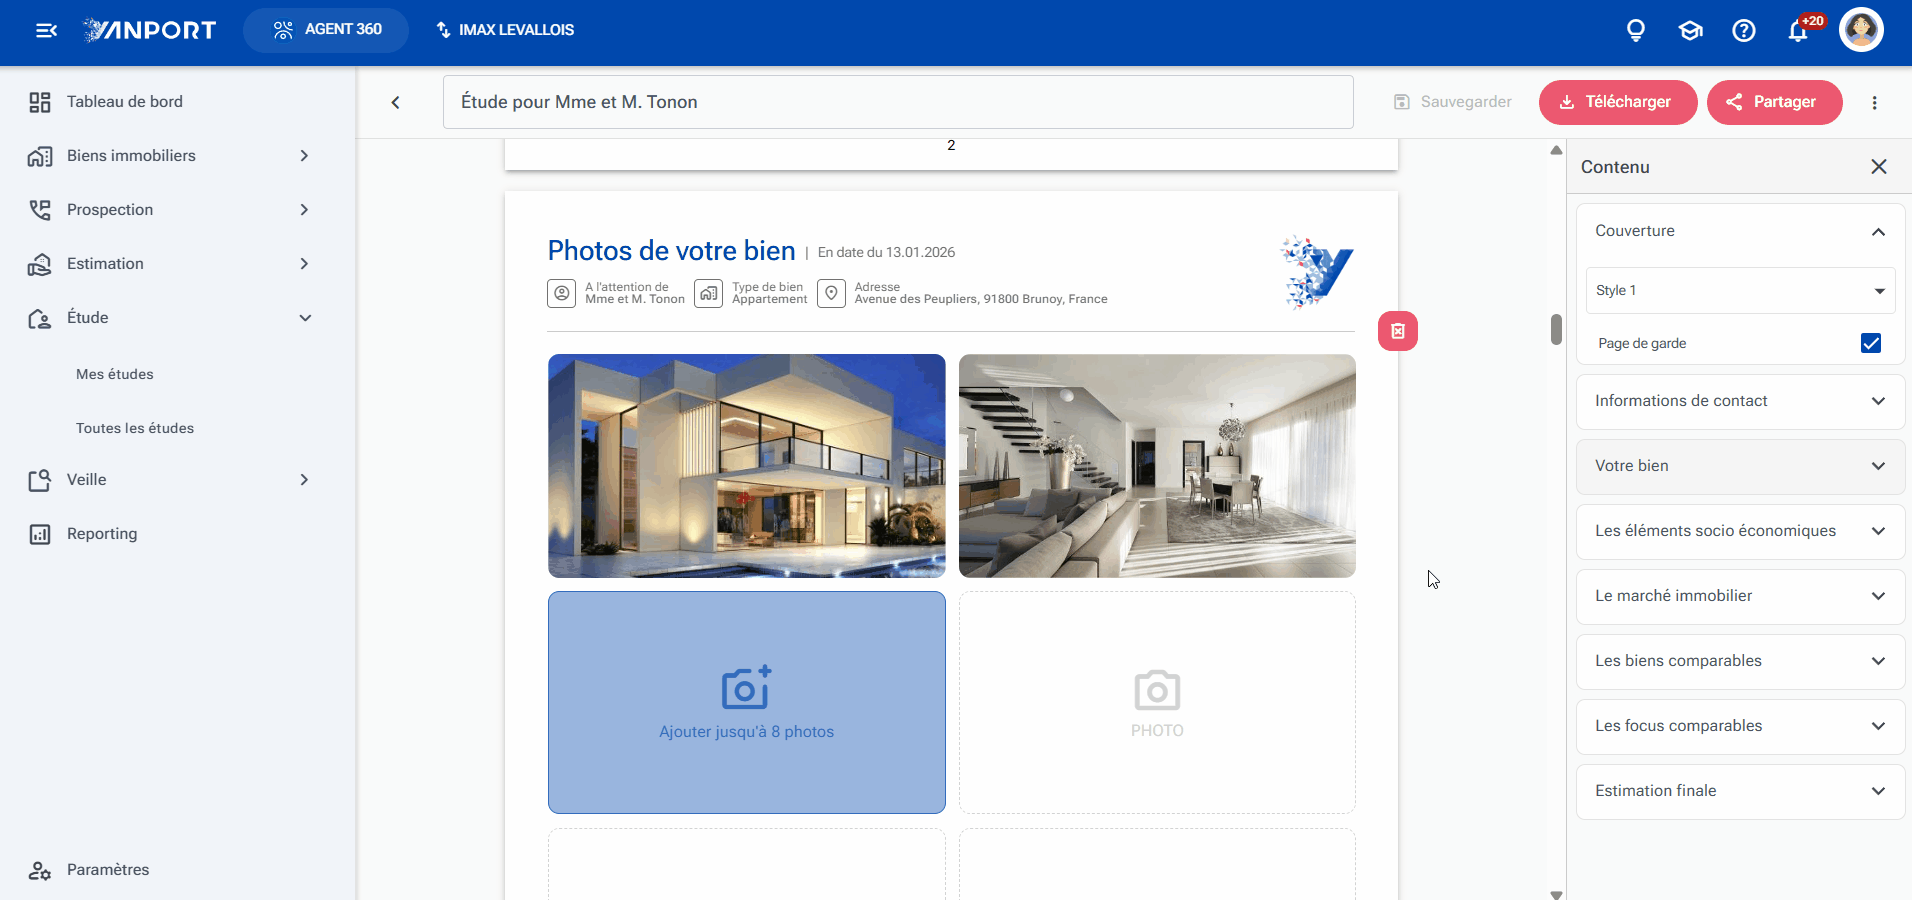
Task: Open Paramètres menu item
Action: pos(108,870)
